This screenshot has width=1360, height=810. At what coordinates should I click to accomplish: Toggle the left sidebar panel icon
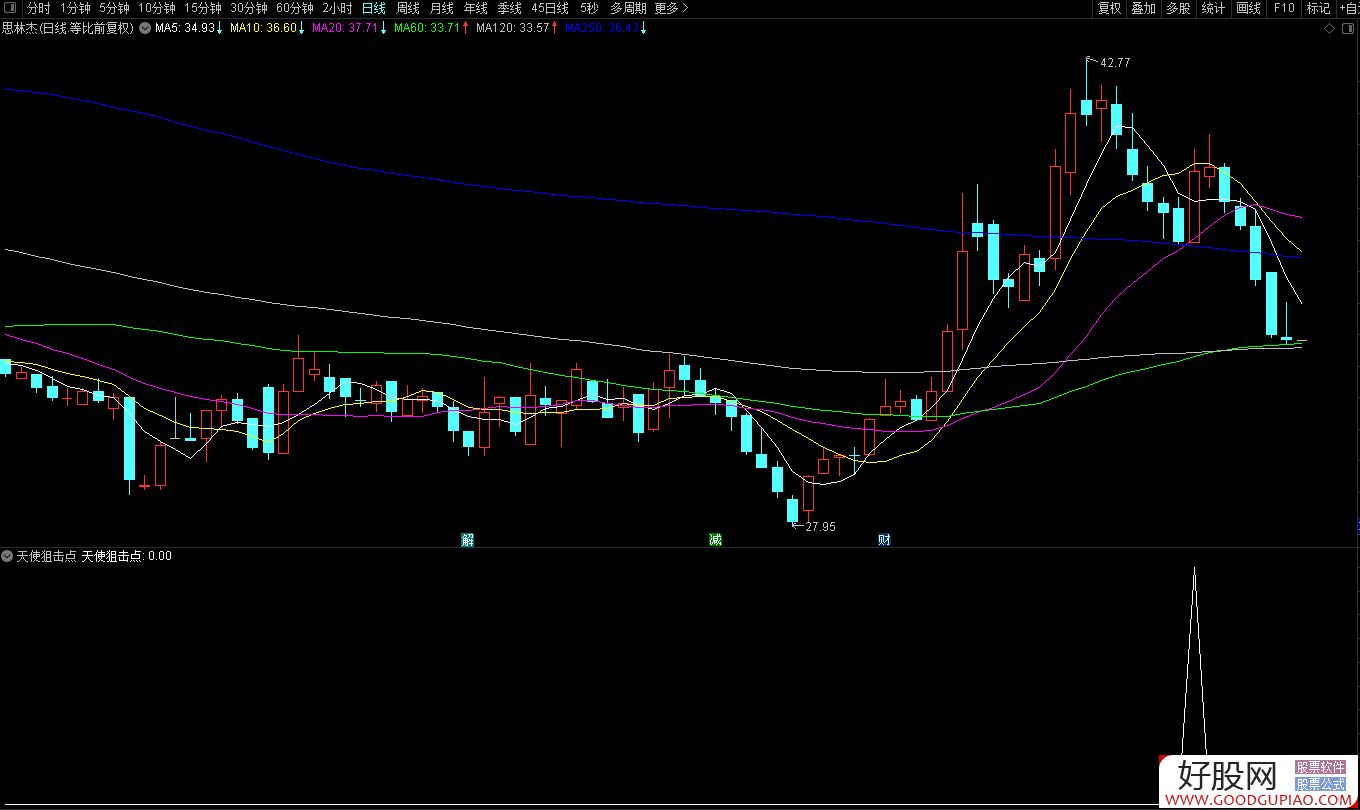coord(10,8)
